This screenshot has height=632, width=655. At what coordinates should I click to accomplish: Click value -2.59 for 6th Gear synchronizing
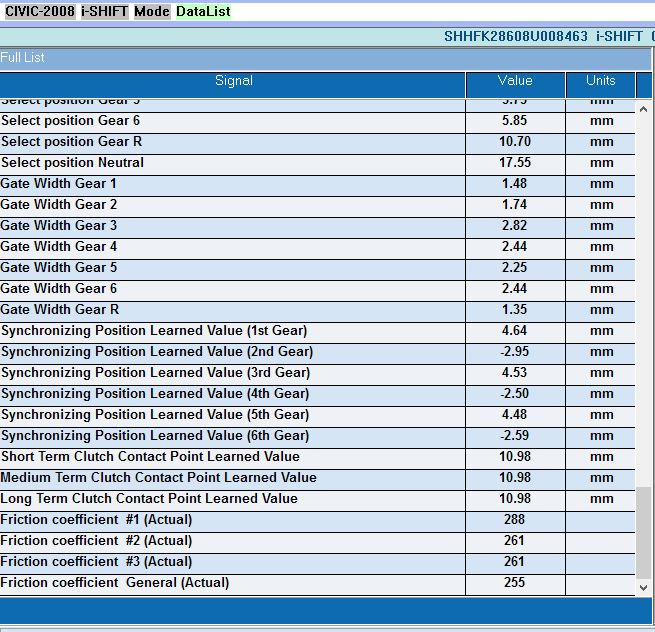point(515,435)
